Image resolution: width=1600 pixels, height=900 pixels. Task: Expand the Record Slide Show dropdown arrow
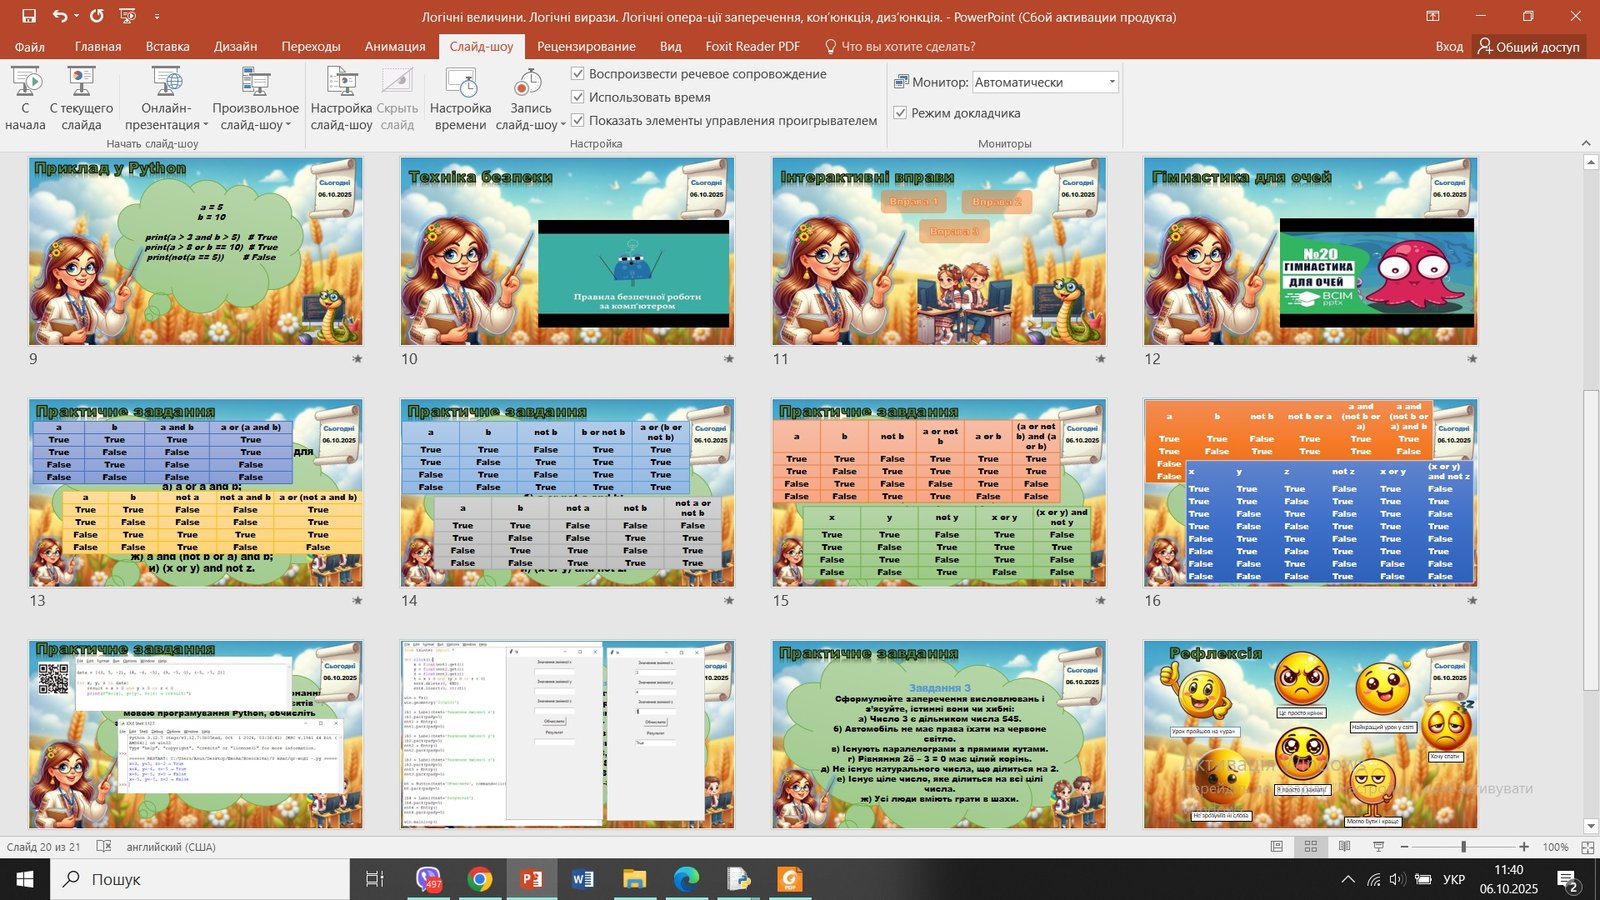click(562, 125)
